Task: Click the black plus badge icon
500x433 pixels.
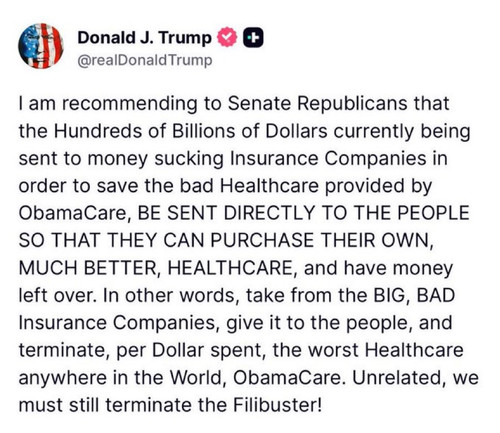Action: coord(253,38)
